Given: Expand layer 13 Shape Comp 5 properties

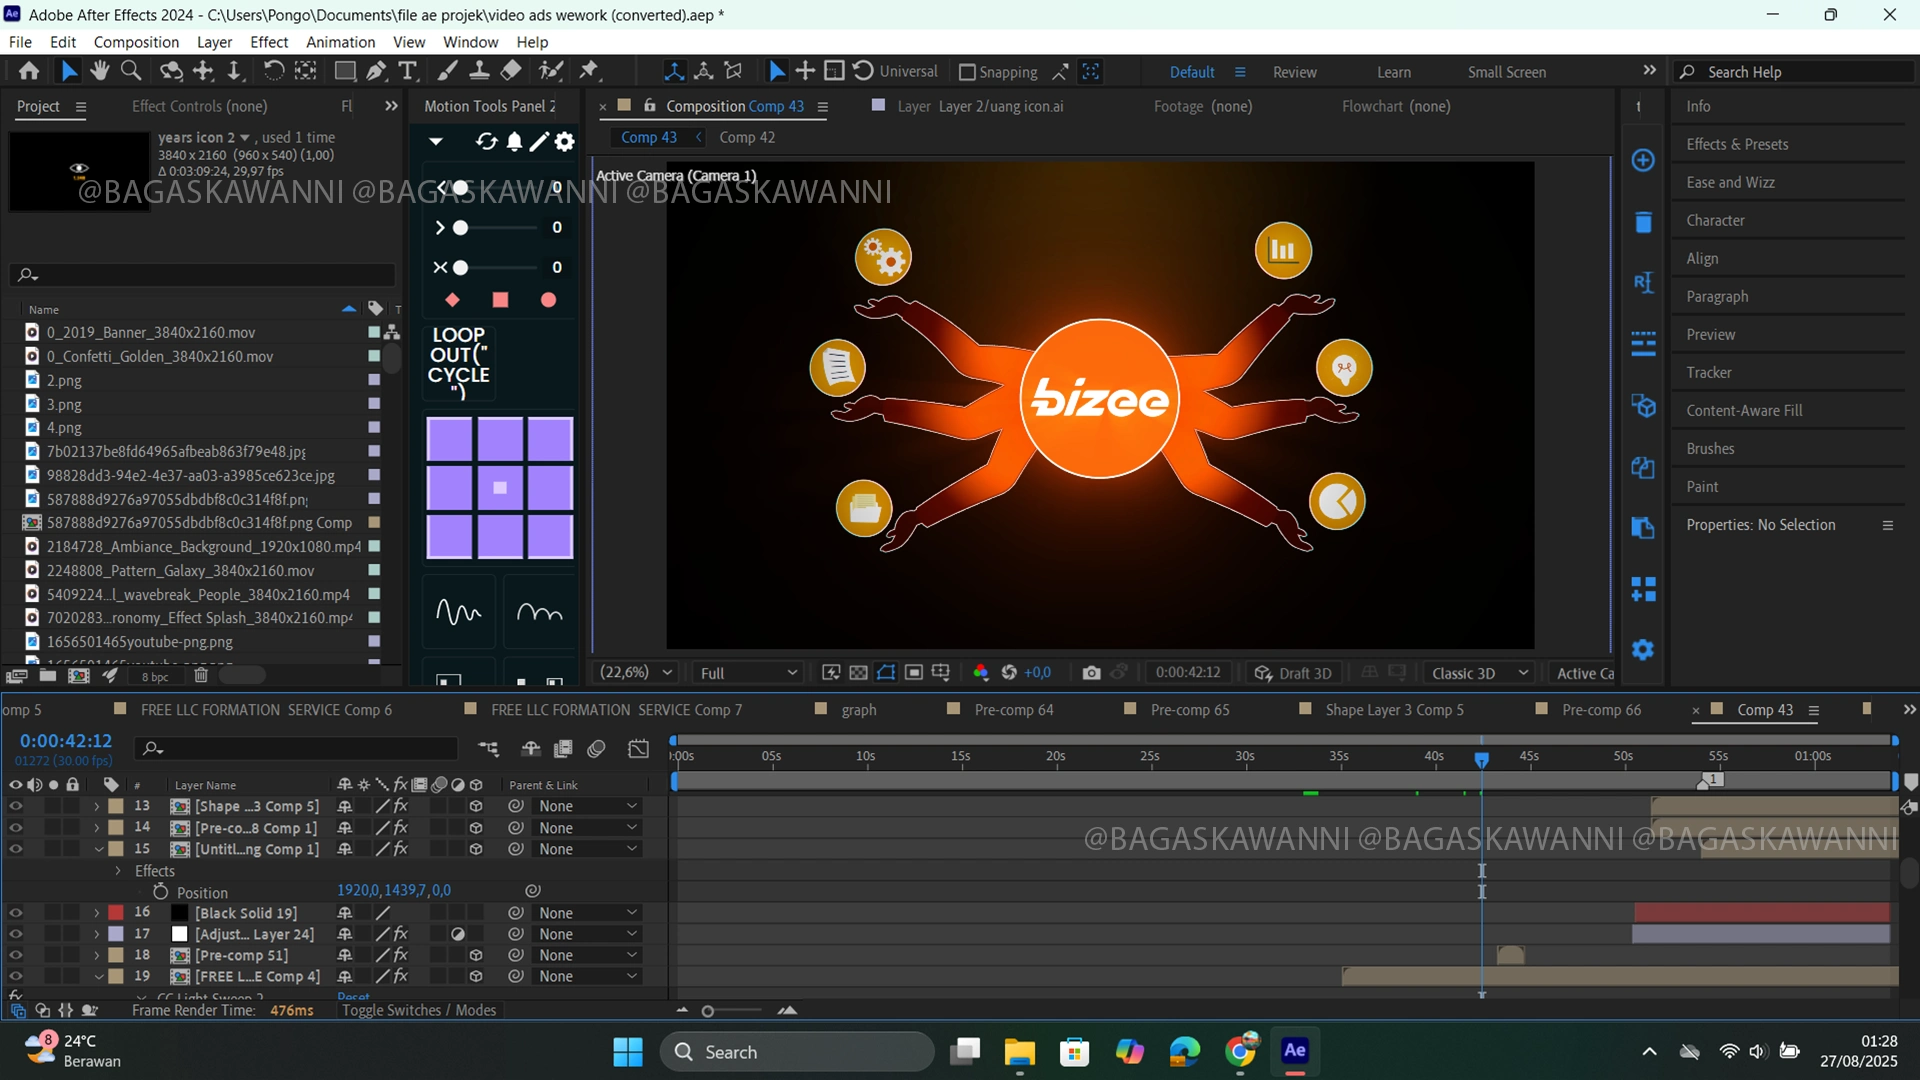Looking at the screenshot, I should click(x=97, y=806).
